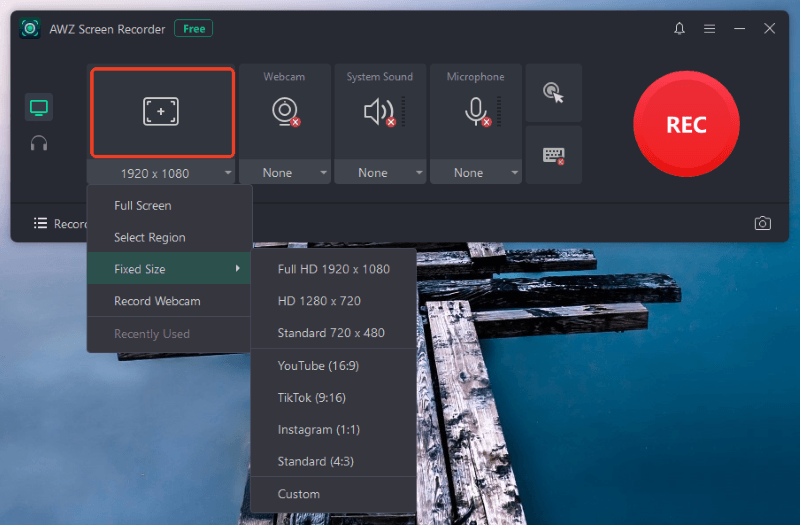Choose Full Screen from the menu

point(169,206)
